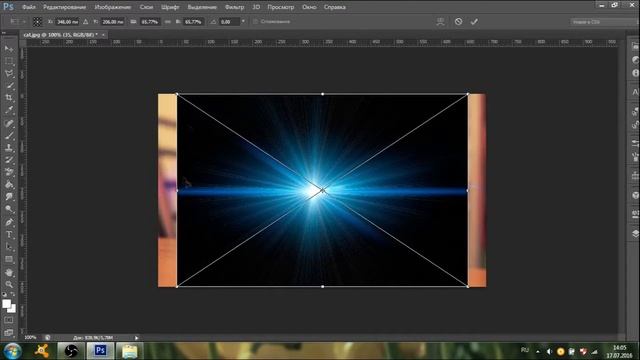The height and width of the screenshot is (360, 640).
Task: Open the Просмотр menu
Action: [x=280, y=7]
